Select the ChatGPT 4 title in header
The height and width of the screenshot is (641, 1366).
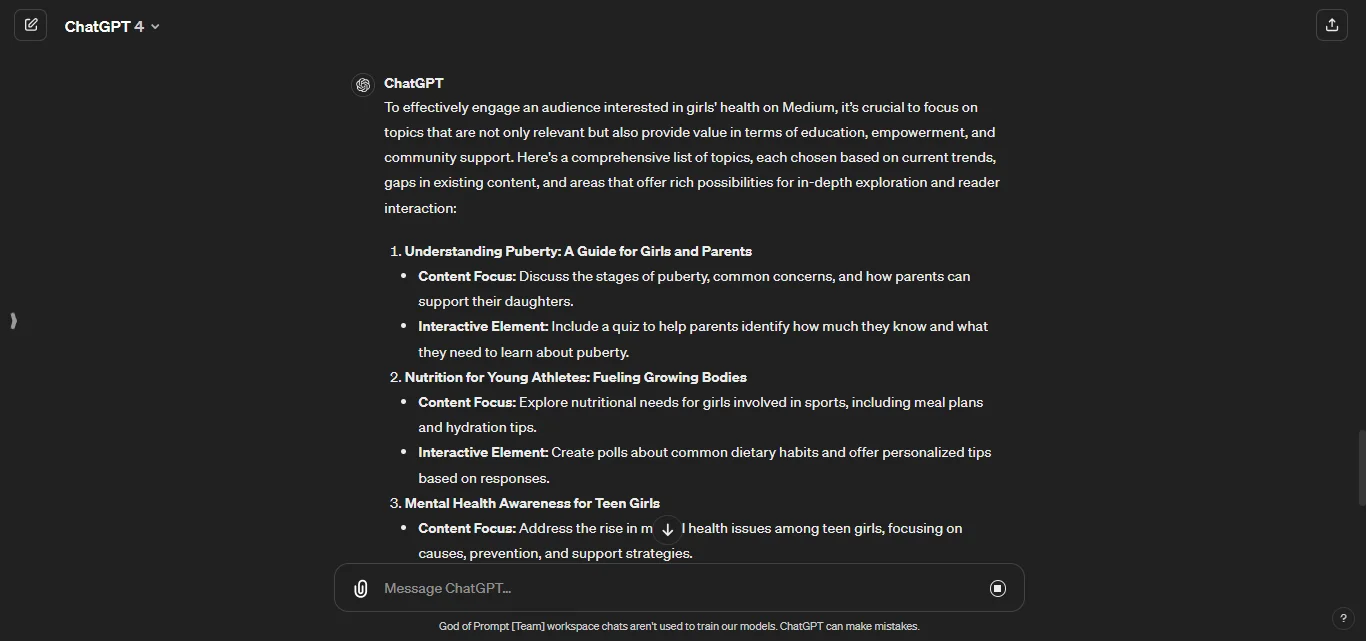(x=104, y=26)
